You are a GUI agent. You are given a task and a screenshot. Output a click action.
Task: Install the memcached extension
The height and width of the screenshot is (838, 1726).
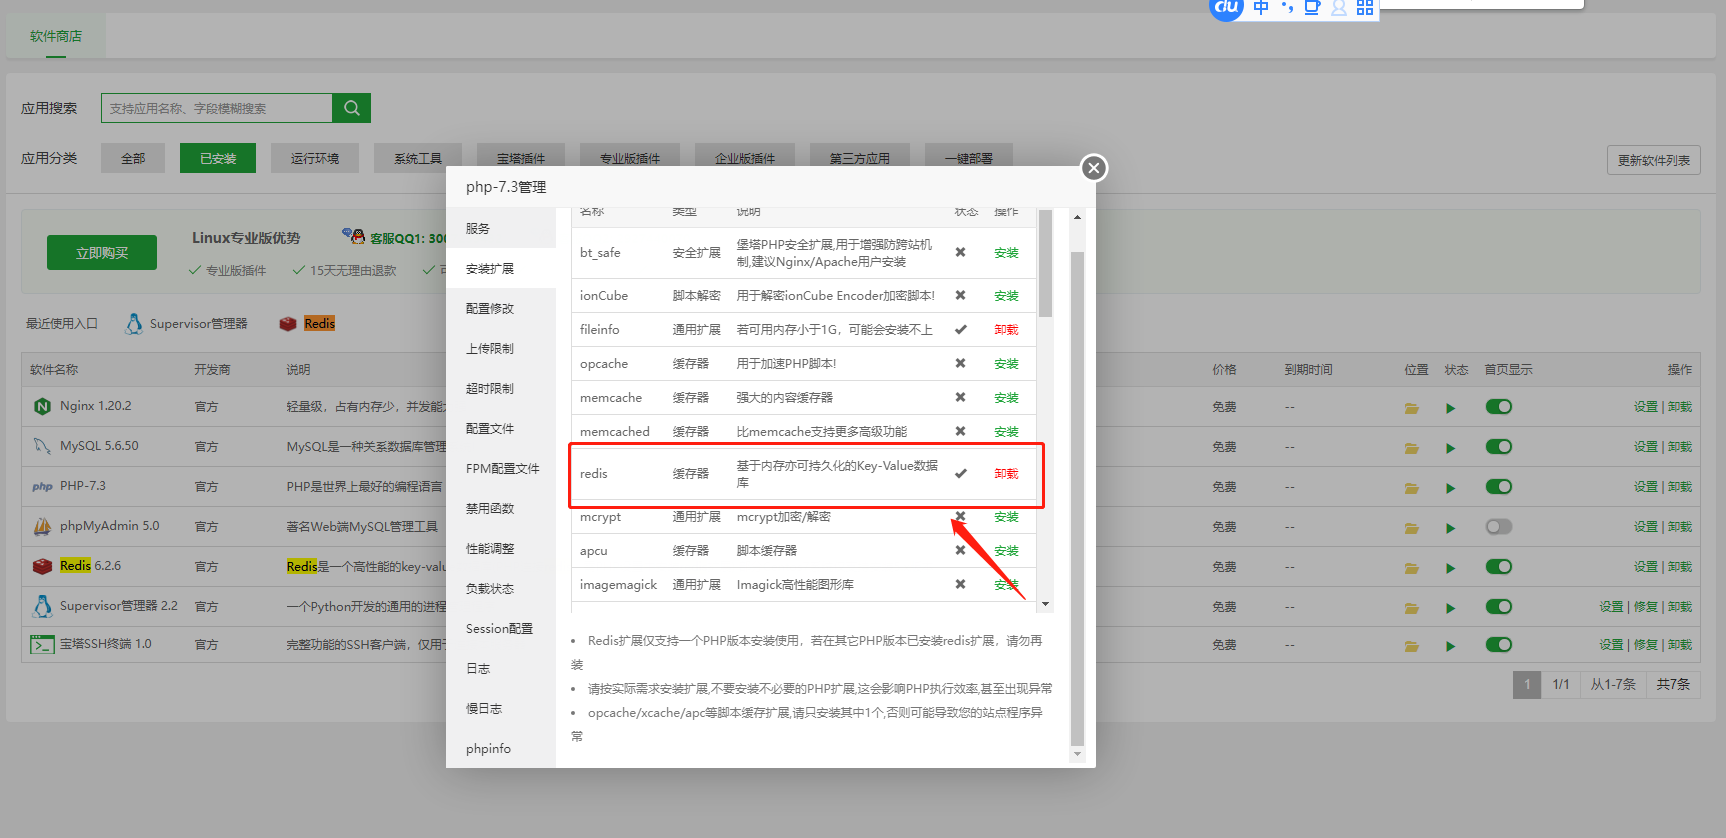coord(1006,432)
